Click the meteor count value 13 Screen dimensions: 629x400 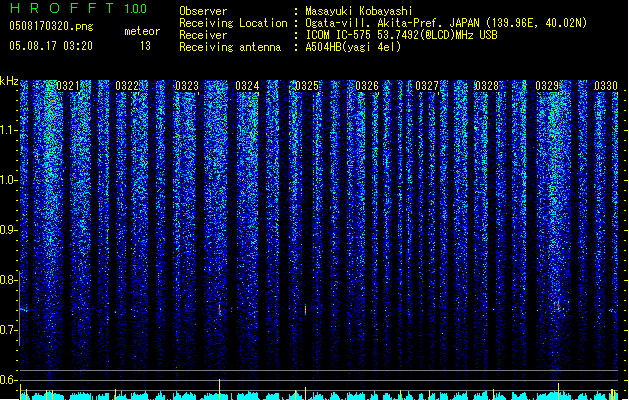coord(145,46)
